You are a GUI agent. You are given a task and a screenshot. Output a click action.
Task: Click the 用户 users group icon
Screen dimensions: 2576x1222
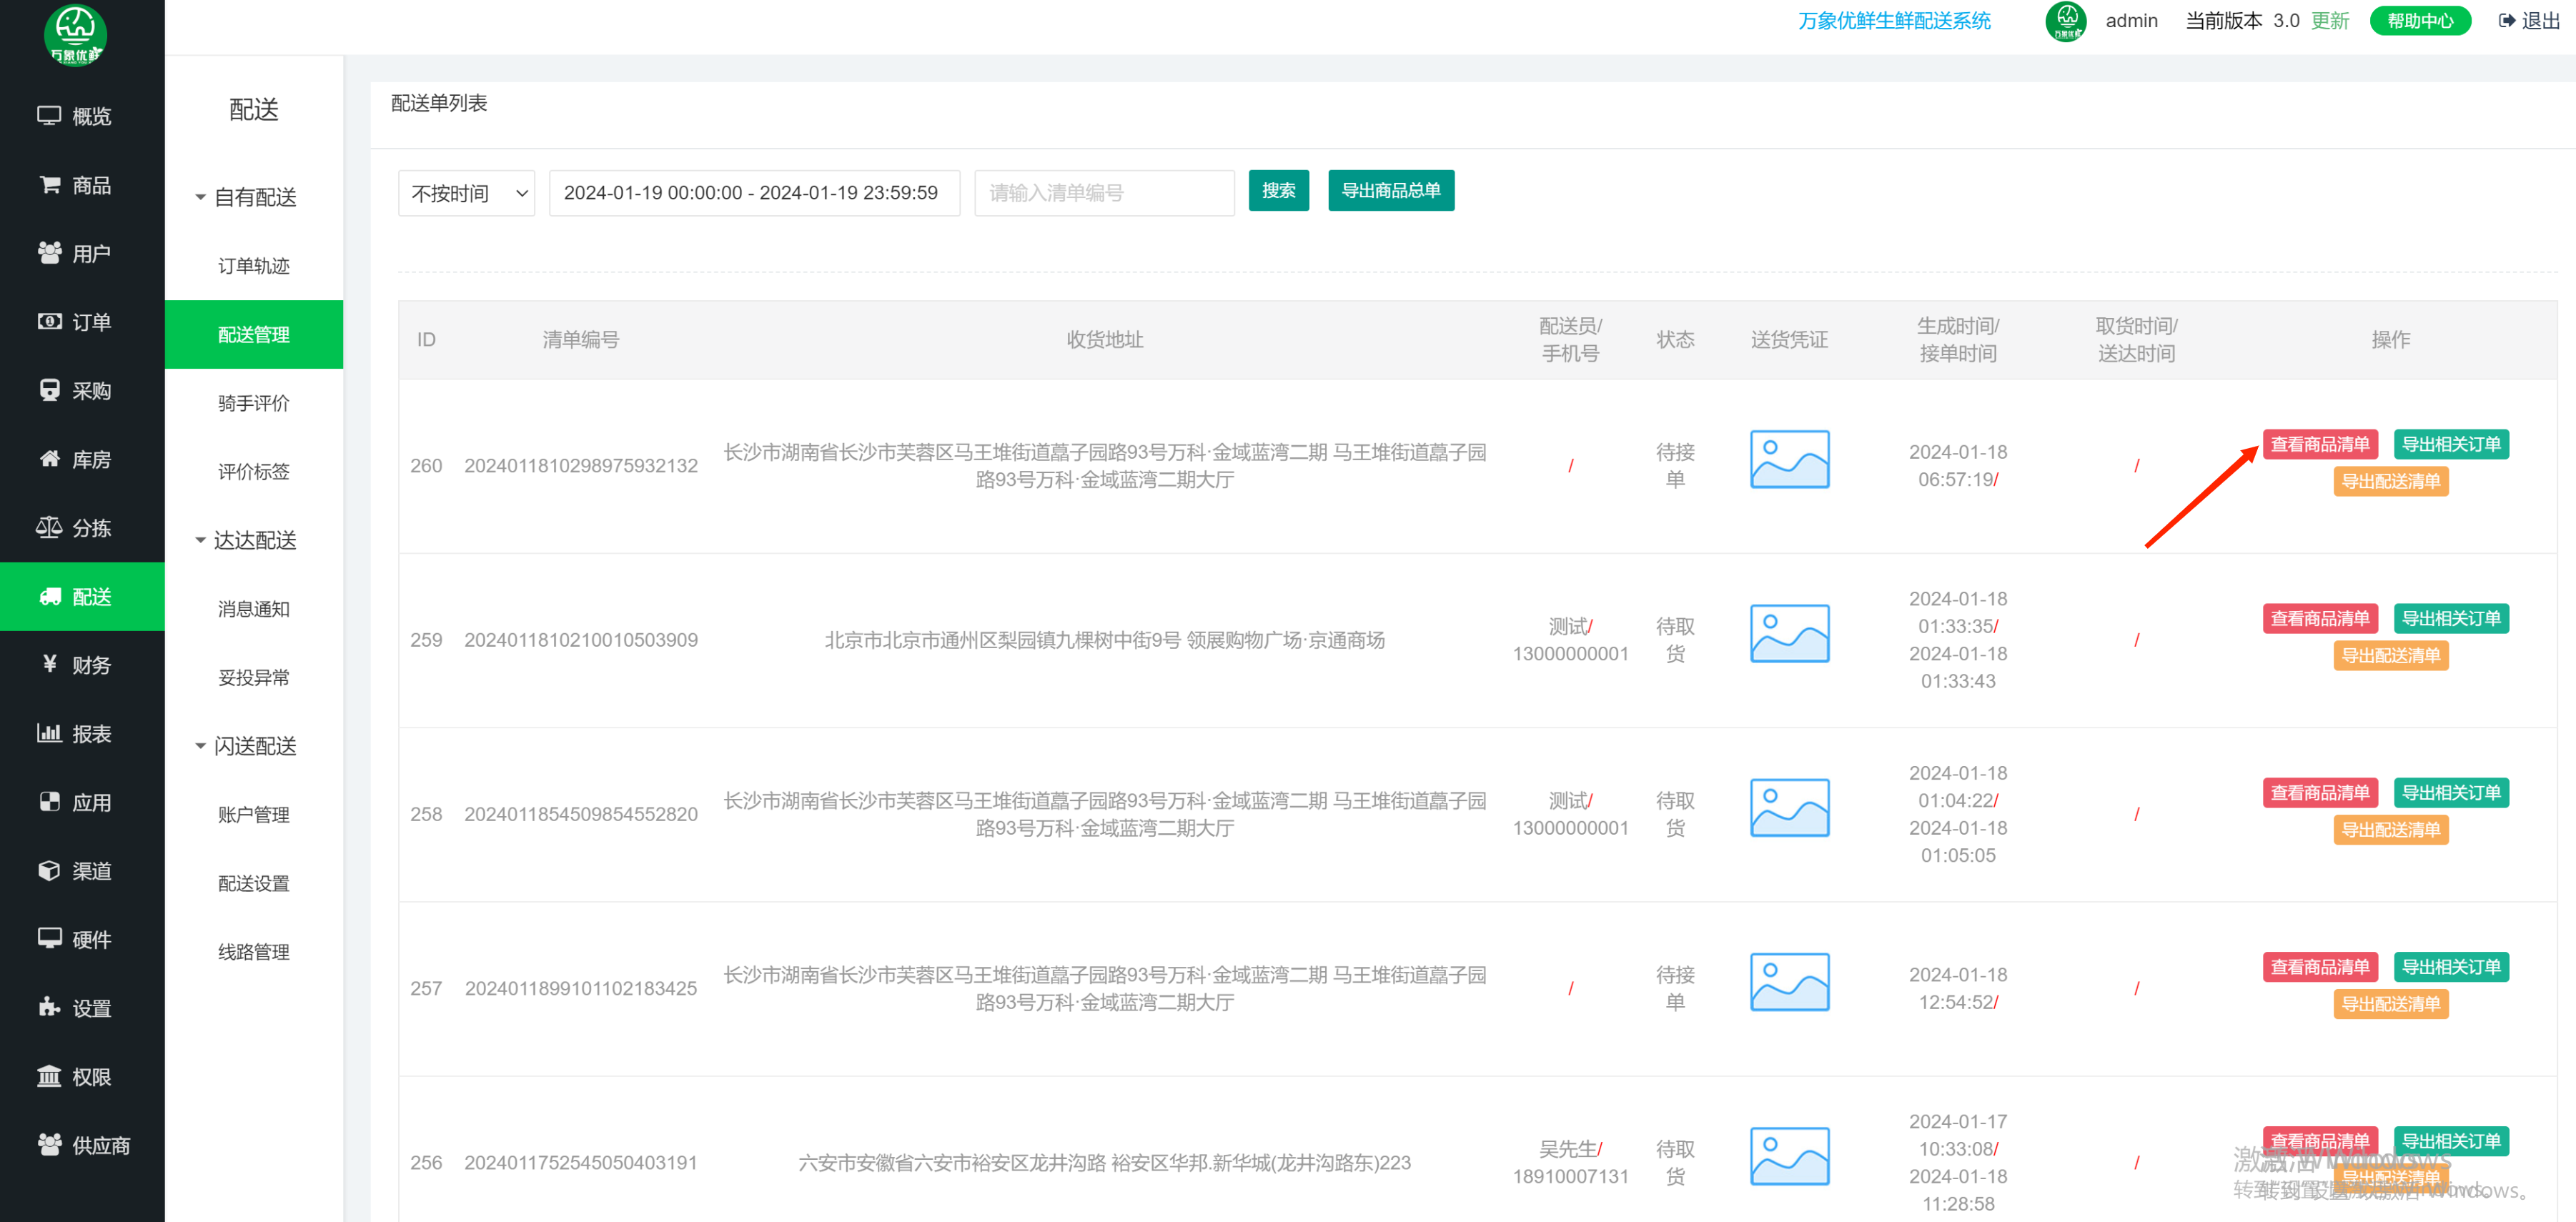(x=49, y=253)
